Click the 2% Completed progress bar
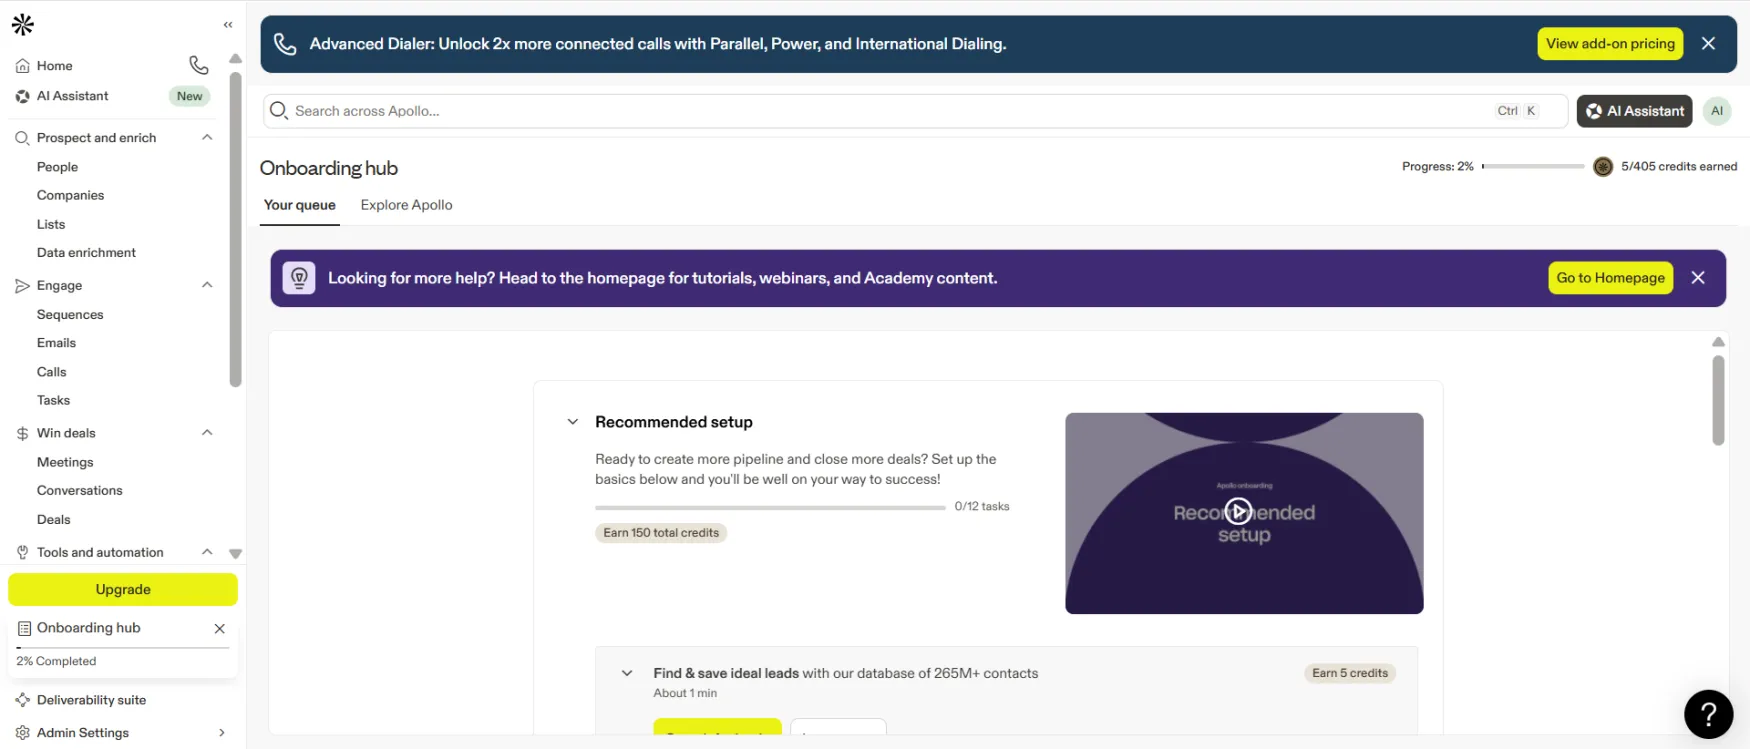Screen dimensions: 1750x749 [x=123, y=648]
